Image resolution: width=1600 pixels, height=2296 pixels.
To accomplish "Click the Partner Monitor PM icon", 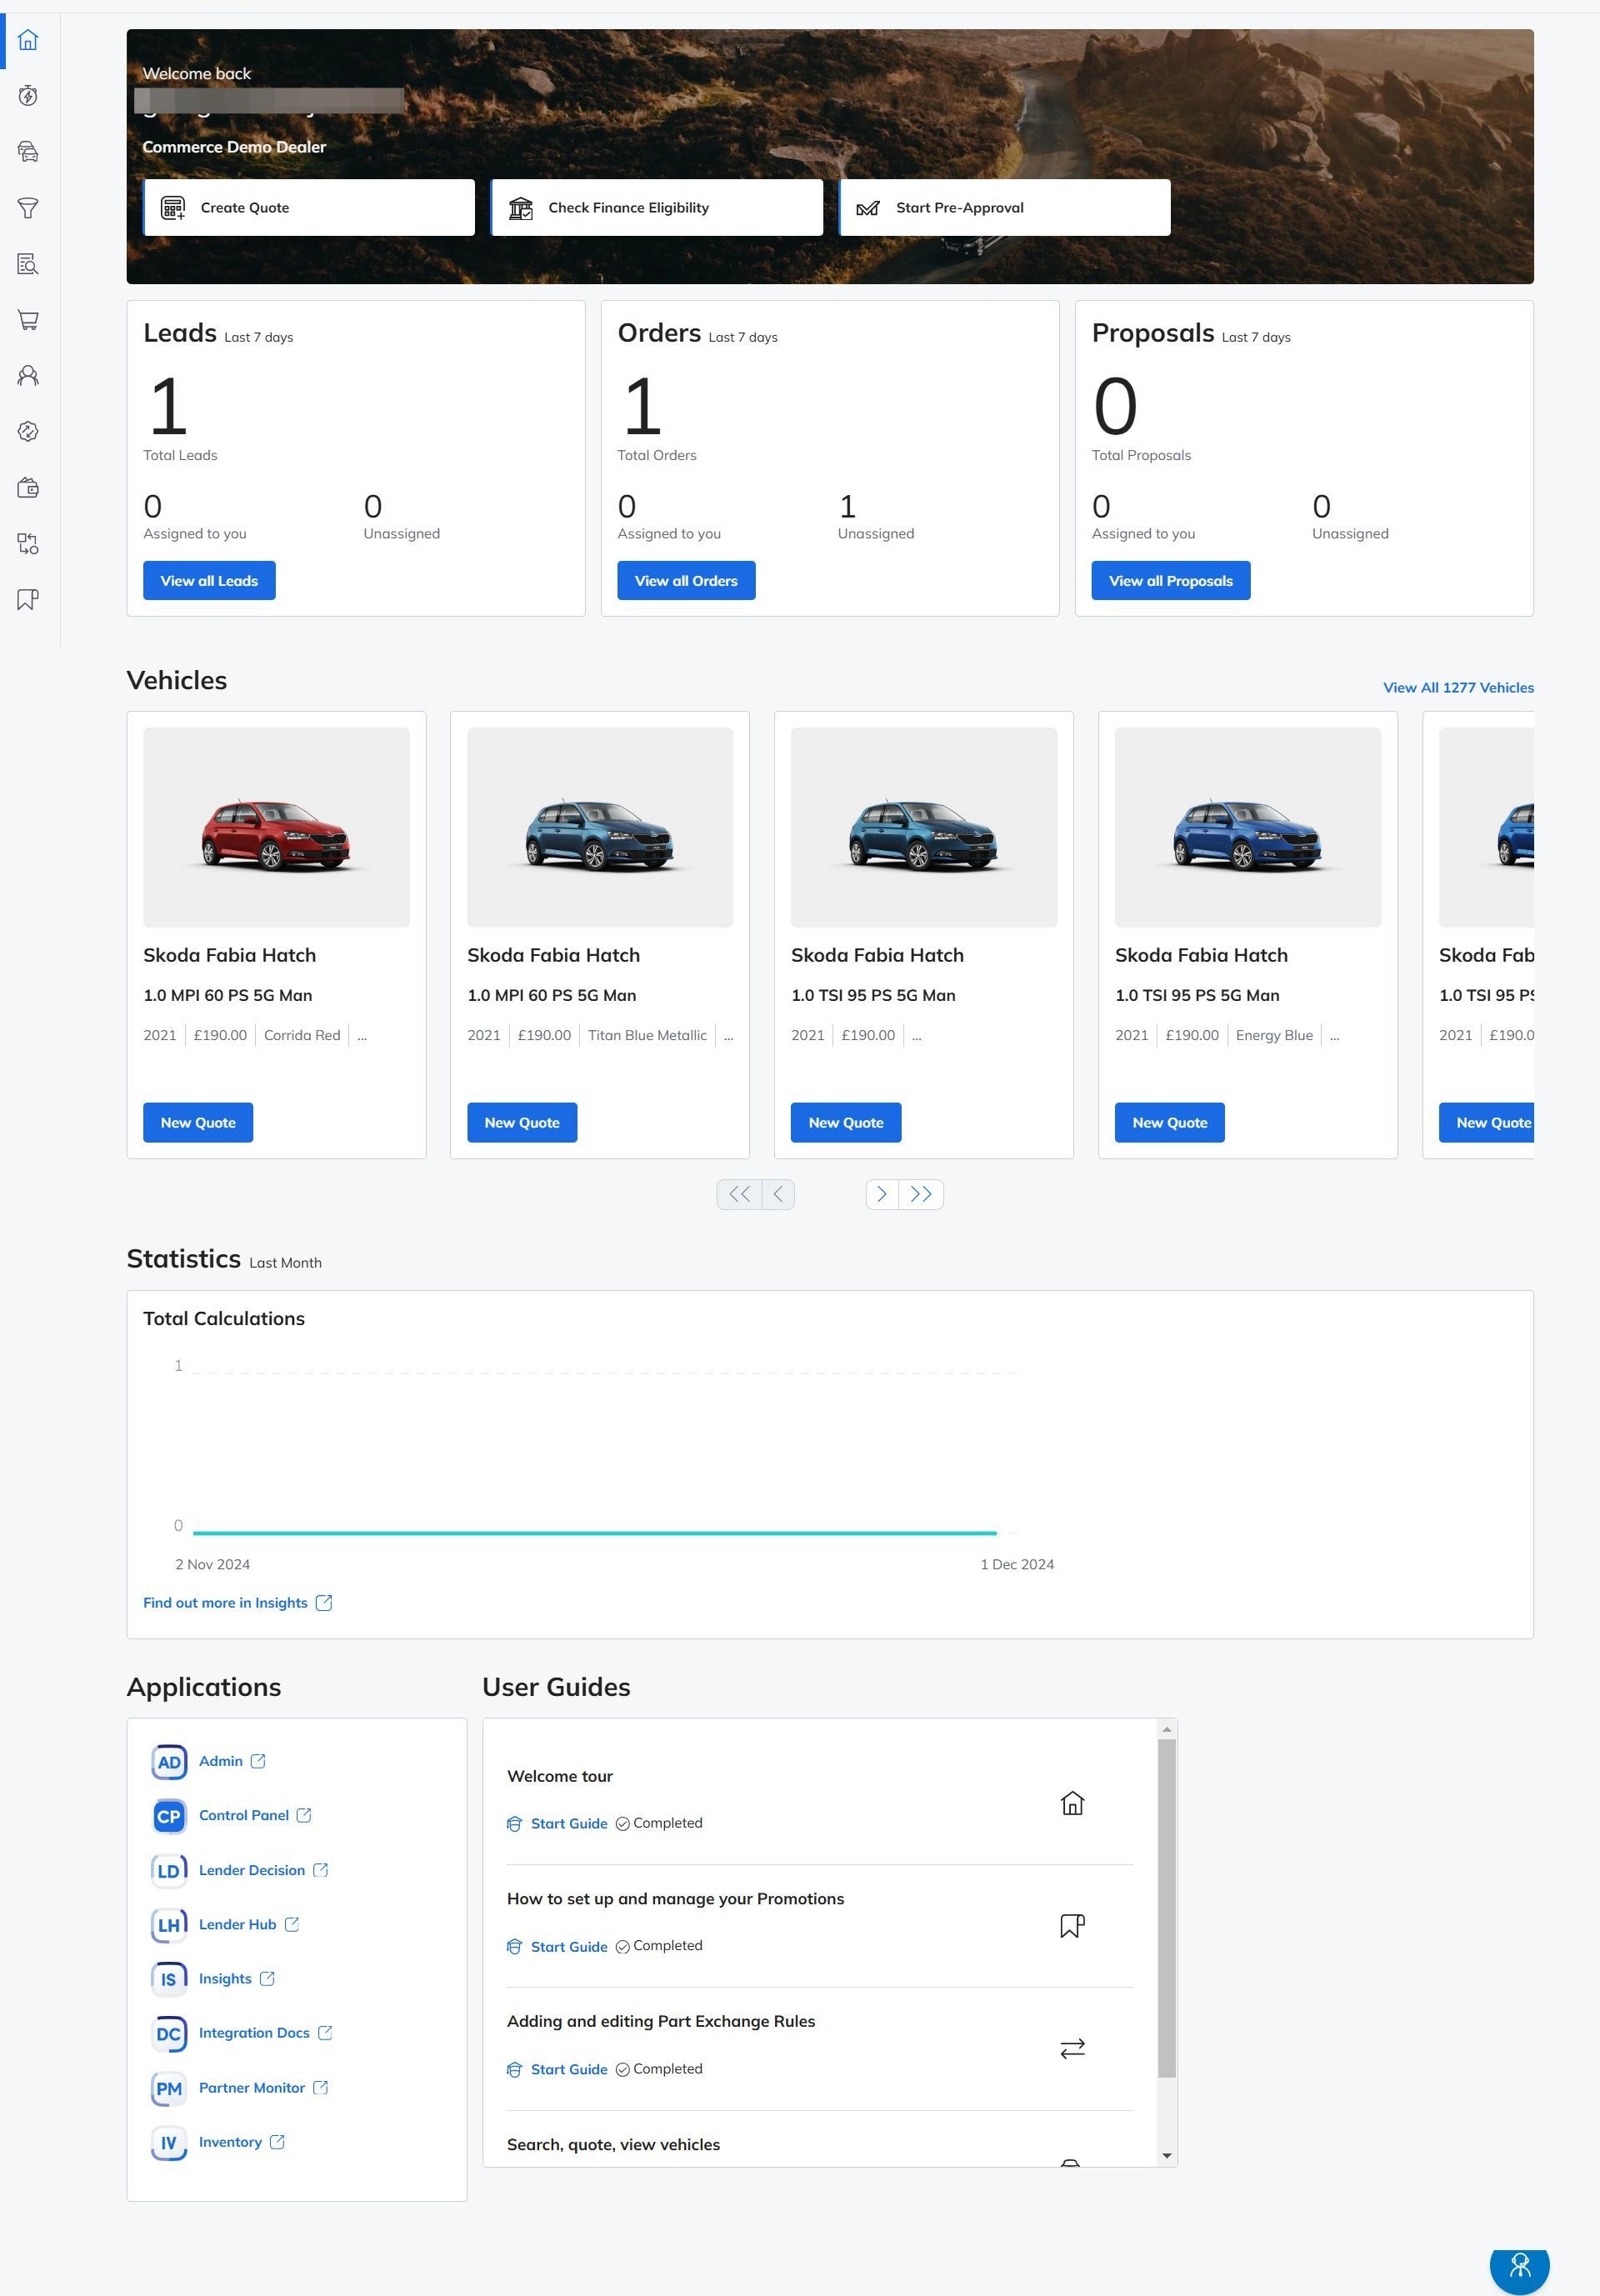I will click(x=169, y=2088).
